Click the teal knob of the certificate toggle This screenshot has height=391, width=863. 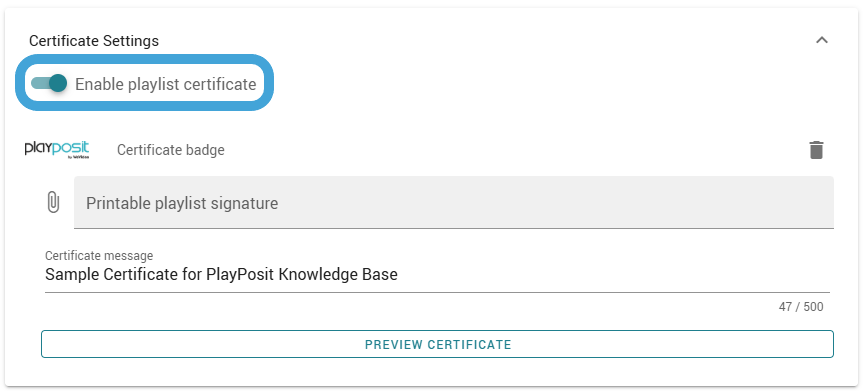click(58, 83)
